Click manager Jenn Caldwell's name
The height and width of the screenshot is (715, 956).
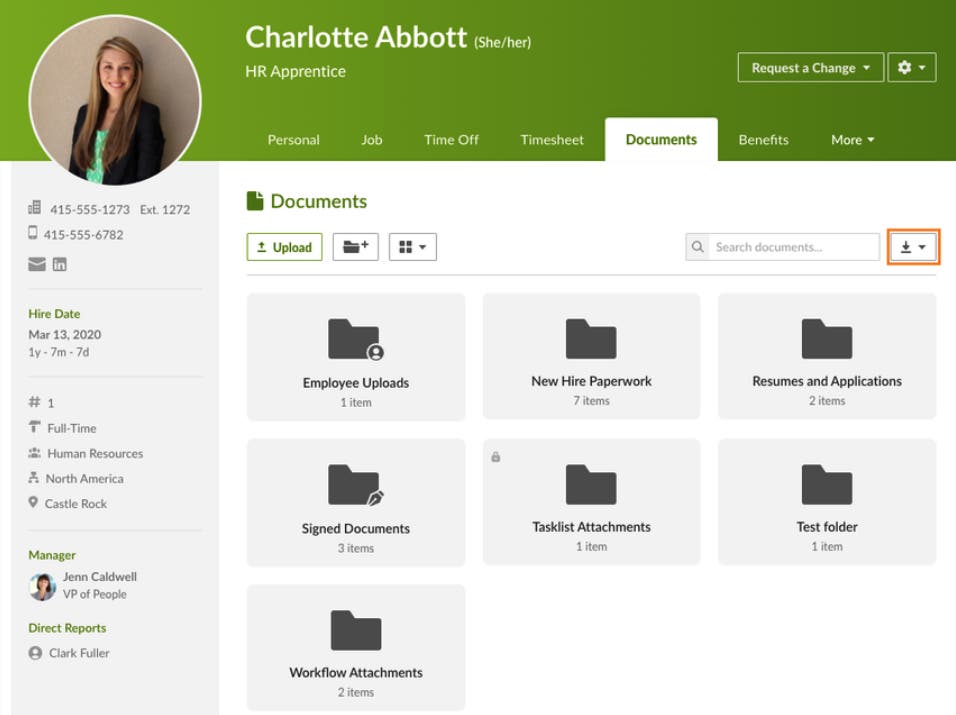click(x=99, y=576)
